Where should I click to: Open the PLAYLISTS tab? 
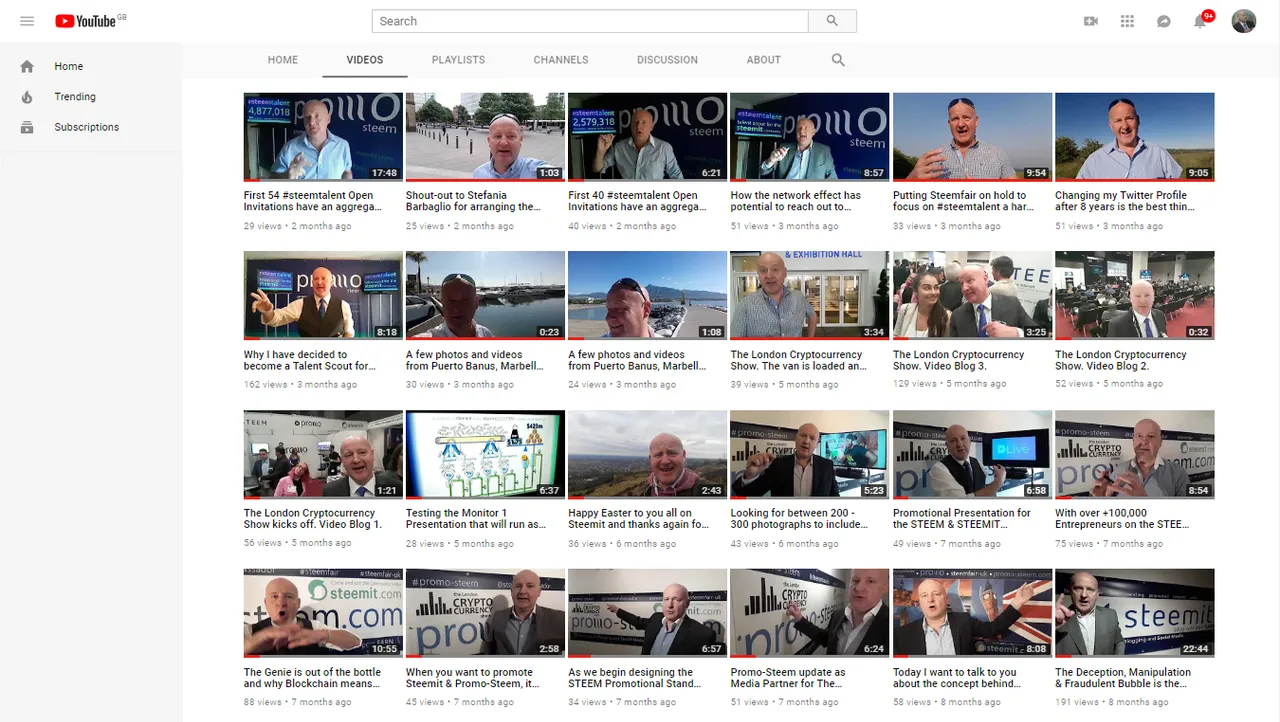click(x=458, y=60)
